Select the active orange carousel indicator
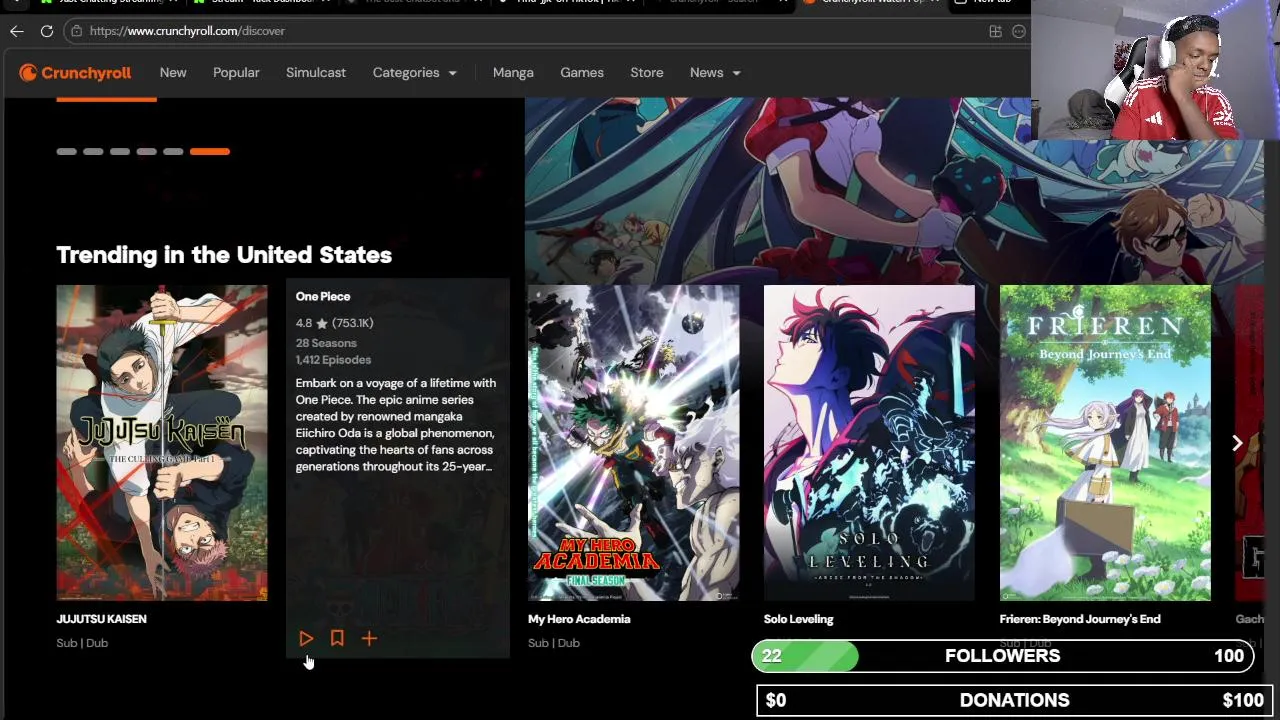This screenshot has width=1280, height=720. click(210, 151)
